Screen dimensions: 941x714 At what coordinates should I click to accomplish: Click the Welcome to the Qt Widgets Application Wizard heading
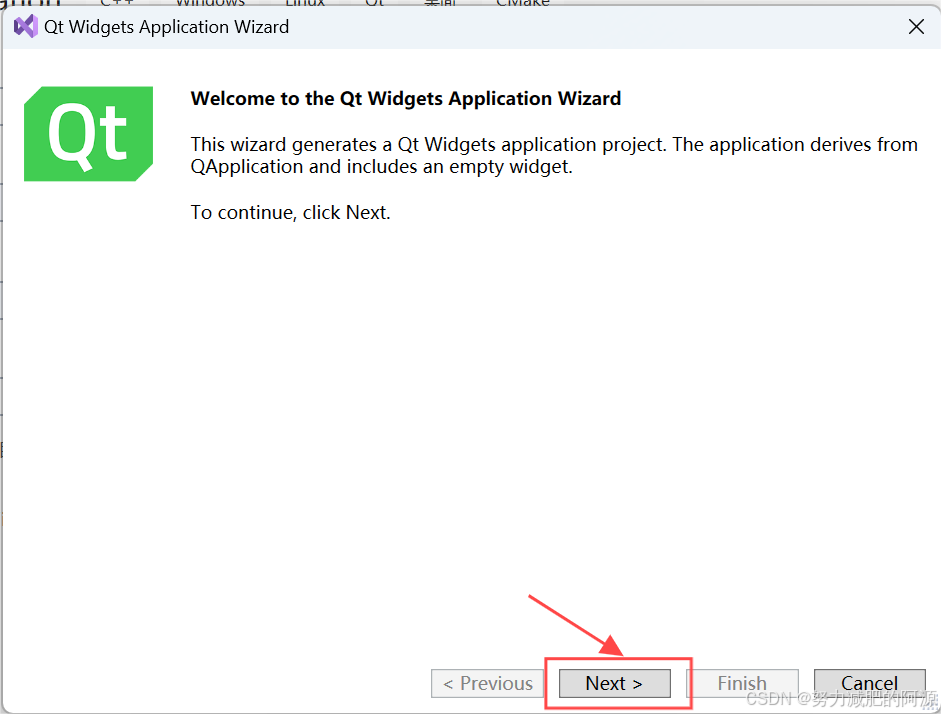[x=406, y=98]
